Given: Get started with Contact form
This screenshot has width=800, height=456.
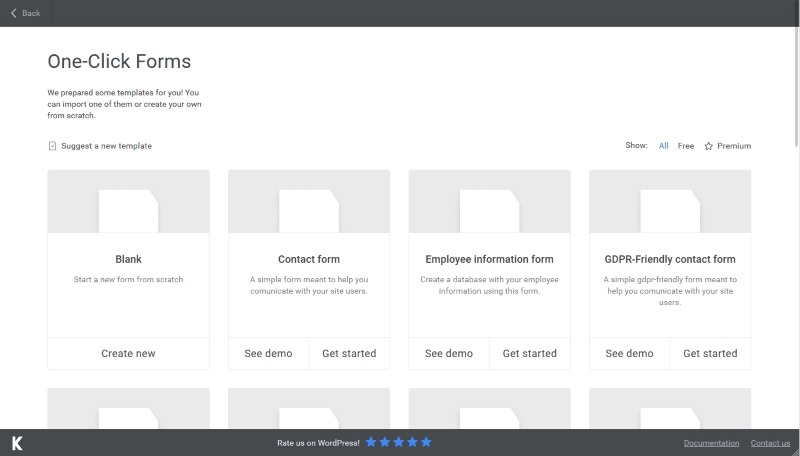Looking at the screenshot, I should [x=349, y=353].
